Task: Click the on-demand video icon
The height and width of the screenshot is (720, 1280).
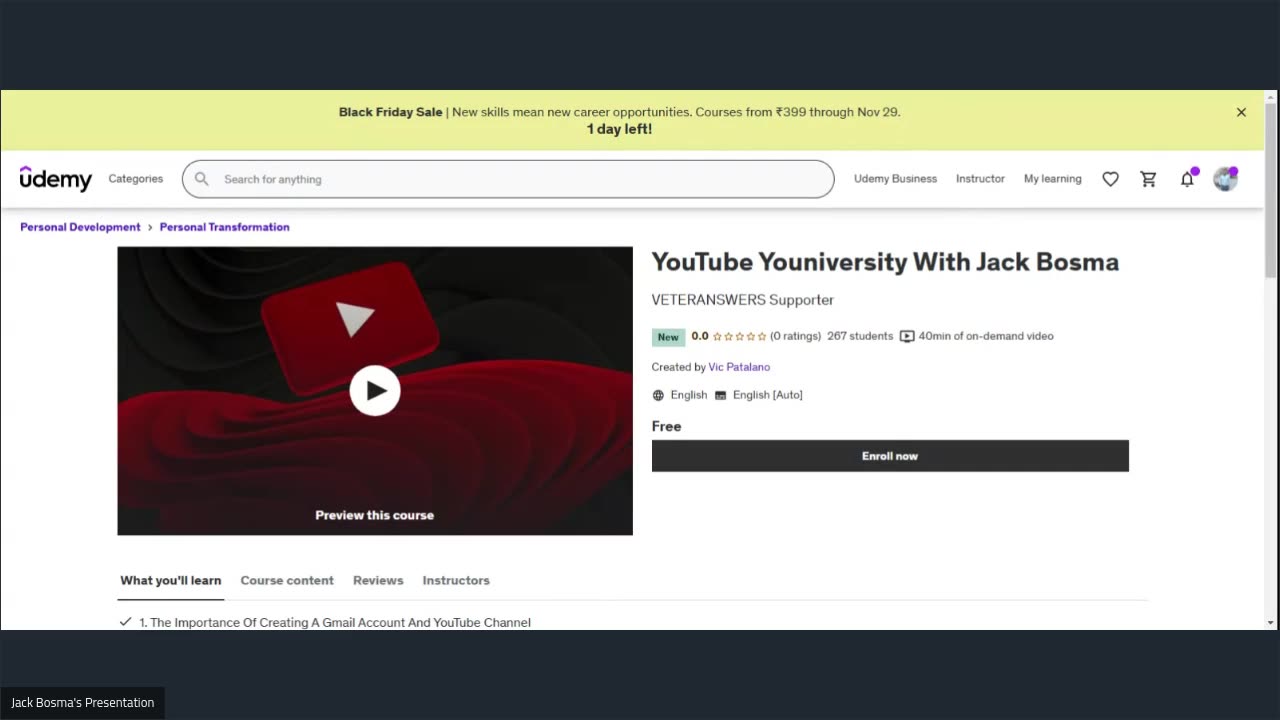Action: 907,336
